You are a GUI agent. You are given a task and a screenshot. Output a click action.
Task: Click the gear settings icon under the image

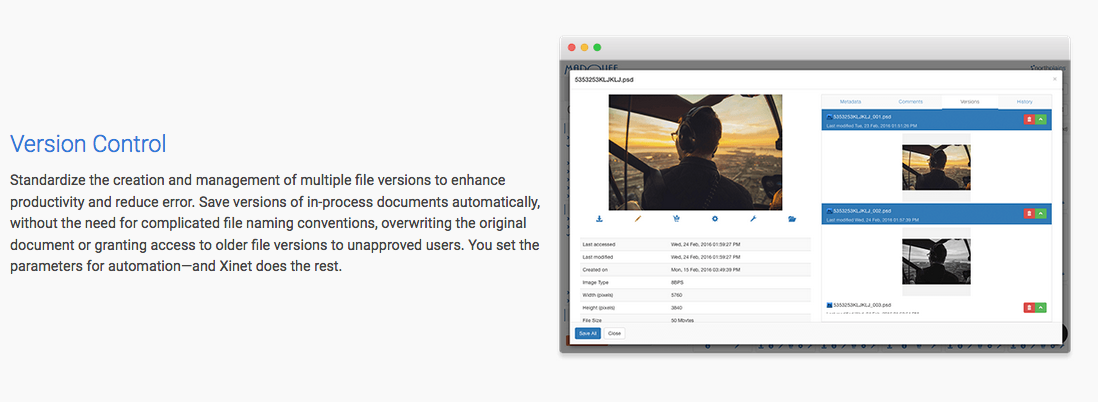tap(715, 218)
